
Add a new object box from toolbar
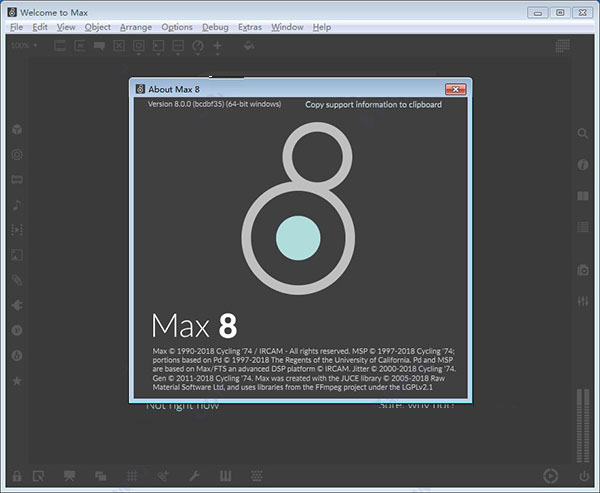click(60, 46)
